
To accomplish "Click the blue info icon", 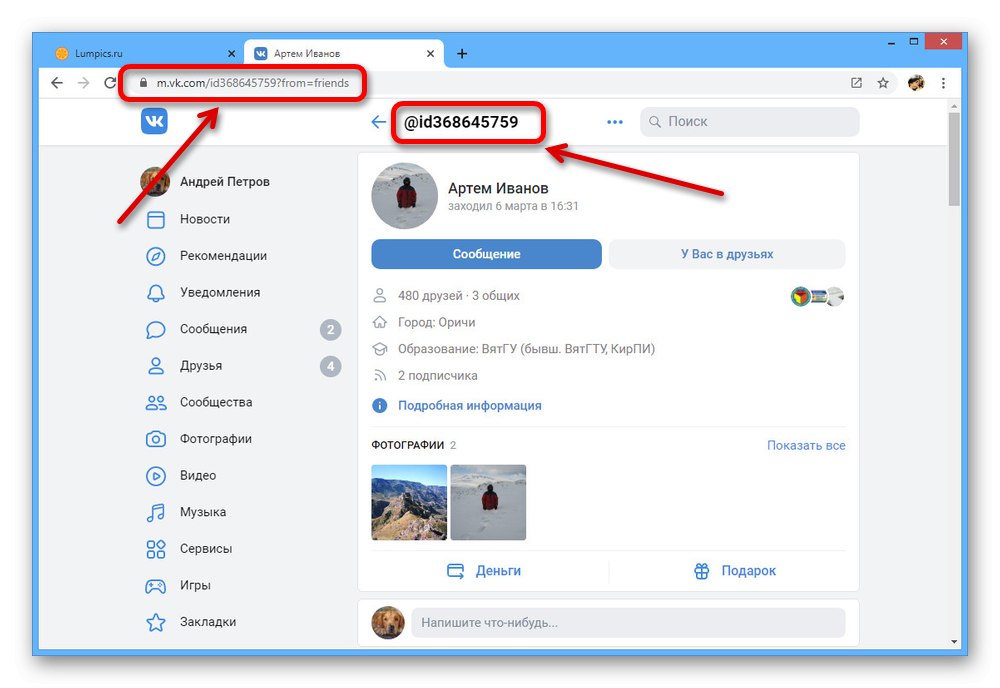I will coord(379,406).
